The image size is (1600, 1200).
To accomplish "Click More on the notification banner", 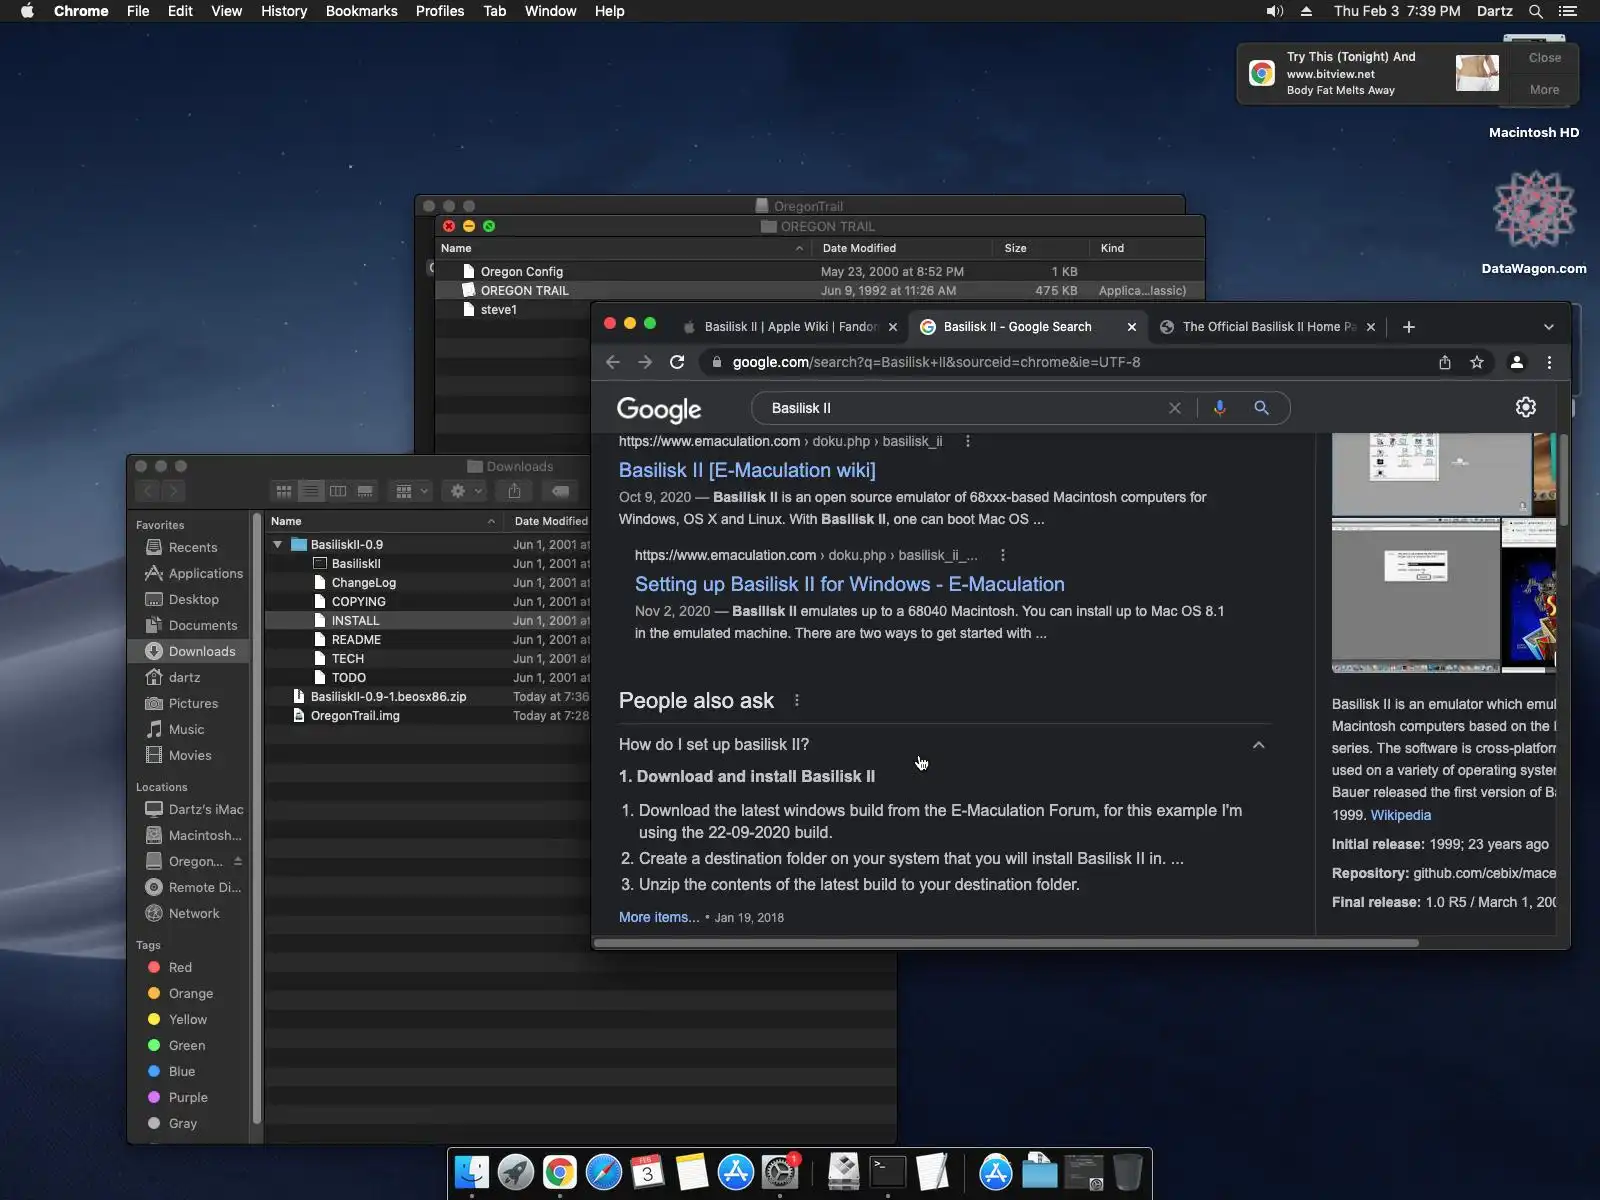I will 1544,90.
